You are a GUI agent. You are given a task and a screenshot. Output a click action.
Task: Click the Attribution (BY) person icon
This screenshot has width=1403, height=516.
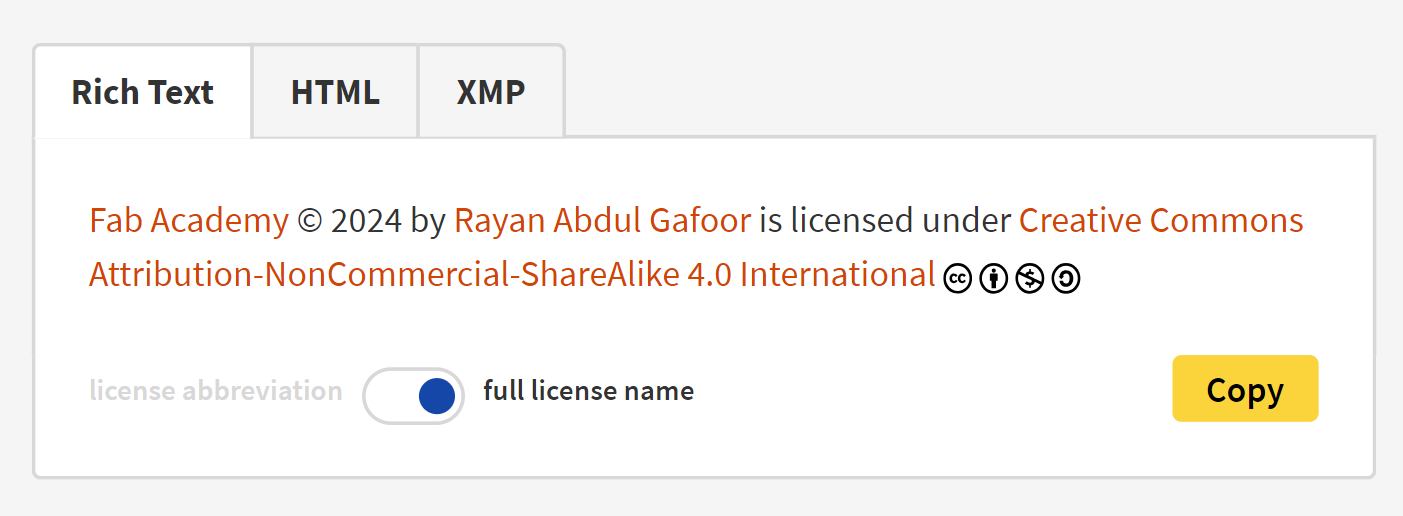(993, 280)
